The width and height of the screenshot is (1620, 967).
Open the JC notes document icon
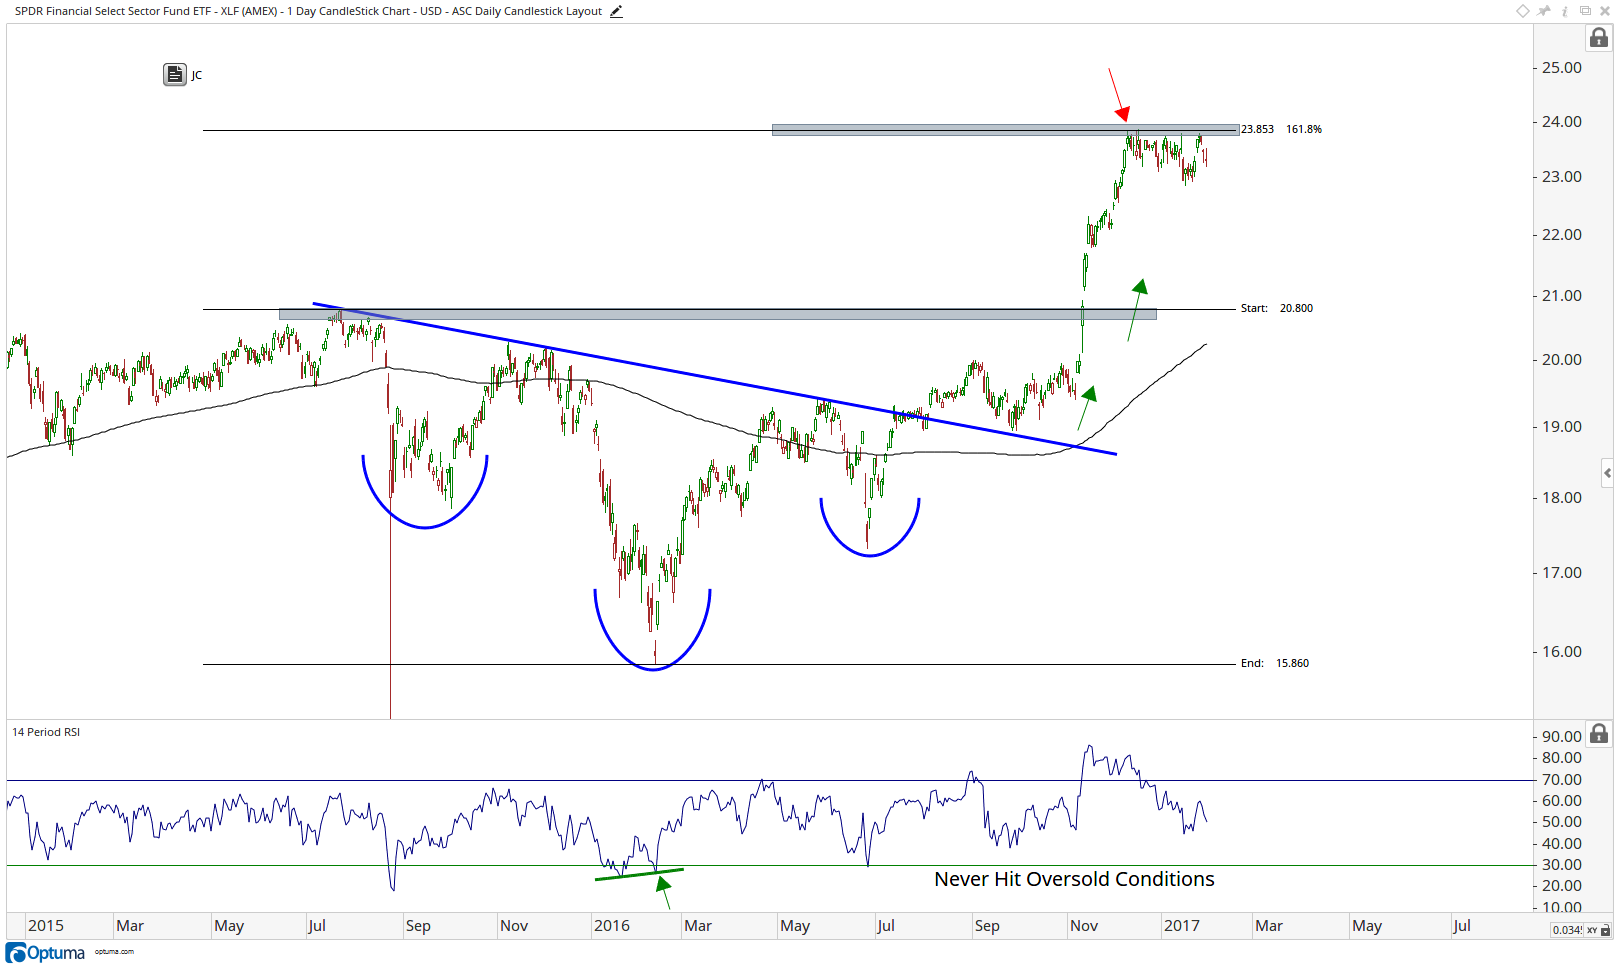click(x=175, y=75)
